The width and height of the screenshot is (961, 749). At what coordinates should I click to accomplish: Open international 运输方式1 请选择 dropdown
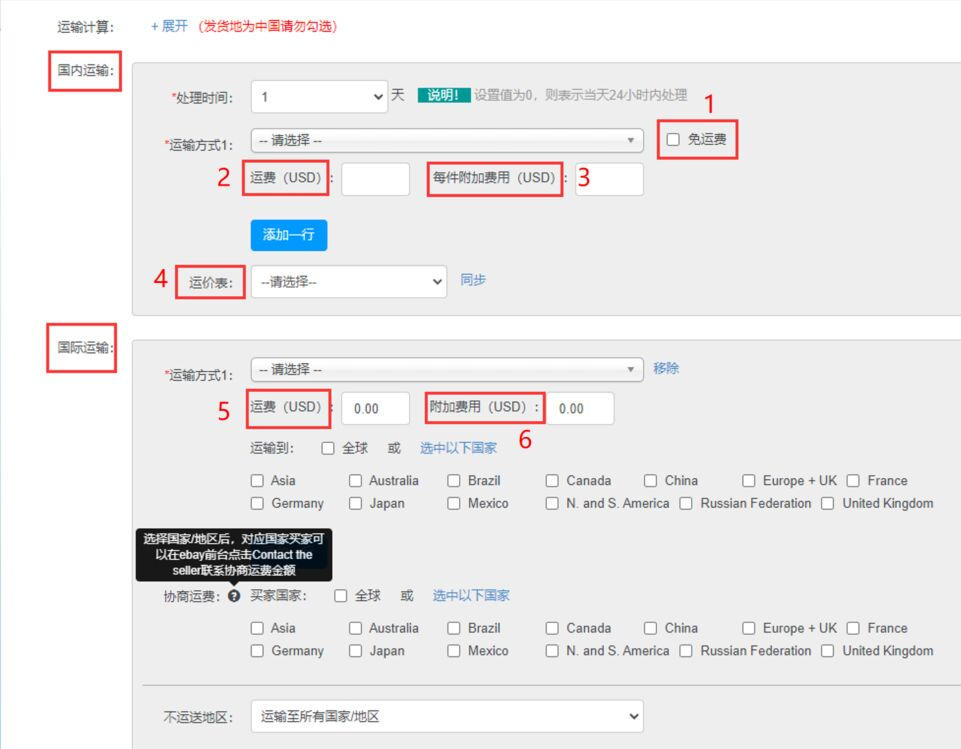[x=447, y=370]
